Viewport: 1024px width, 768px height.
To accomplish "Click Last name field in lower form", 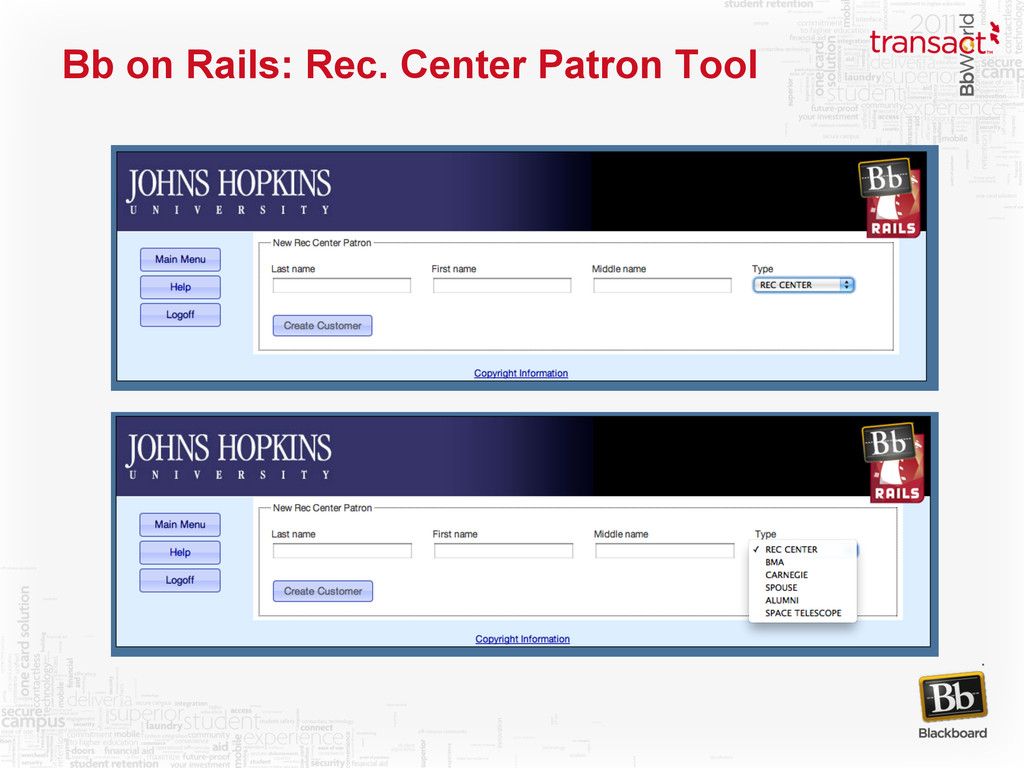I will click(x=342, y=551).
